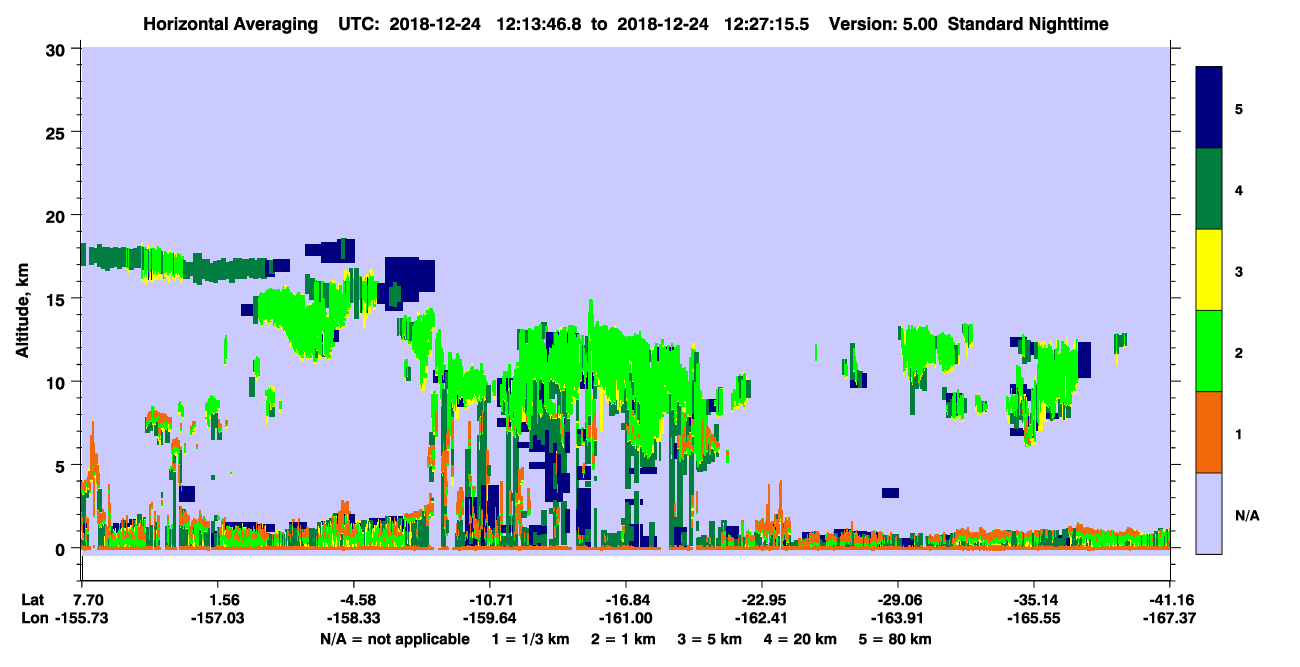Click the altitude tick label 20
Screen dimensions: 1300x667
coord(58,215)
